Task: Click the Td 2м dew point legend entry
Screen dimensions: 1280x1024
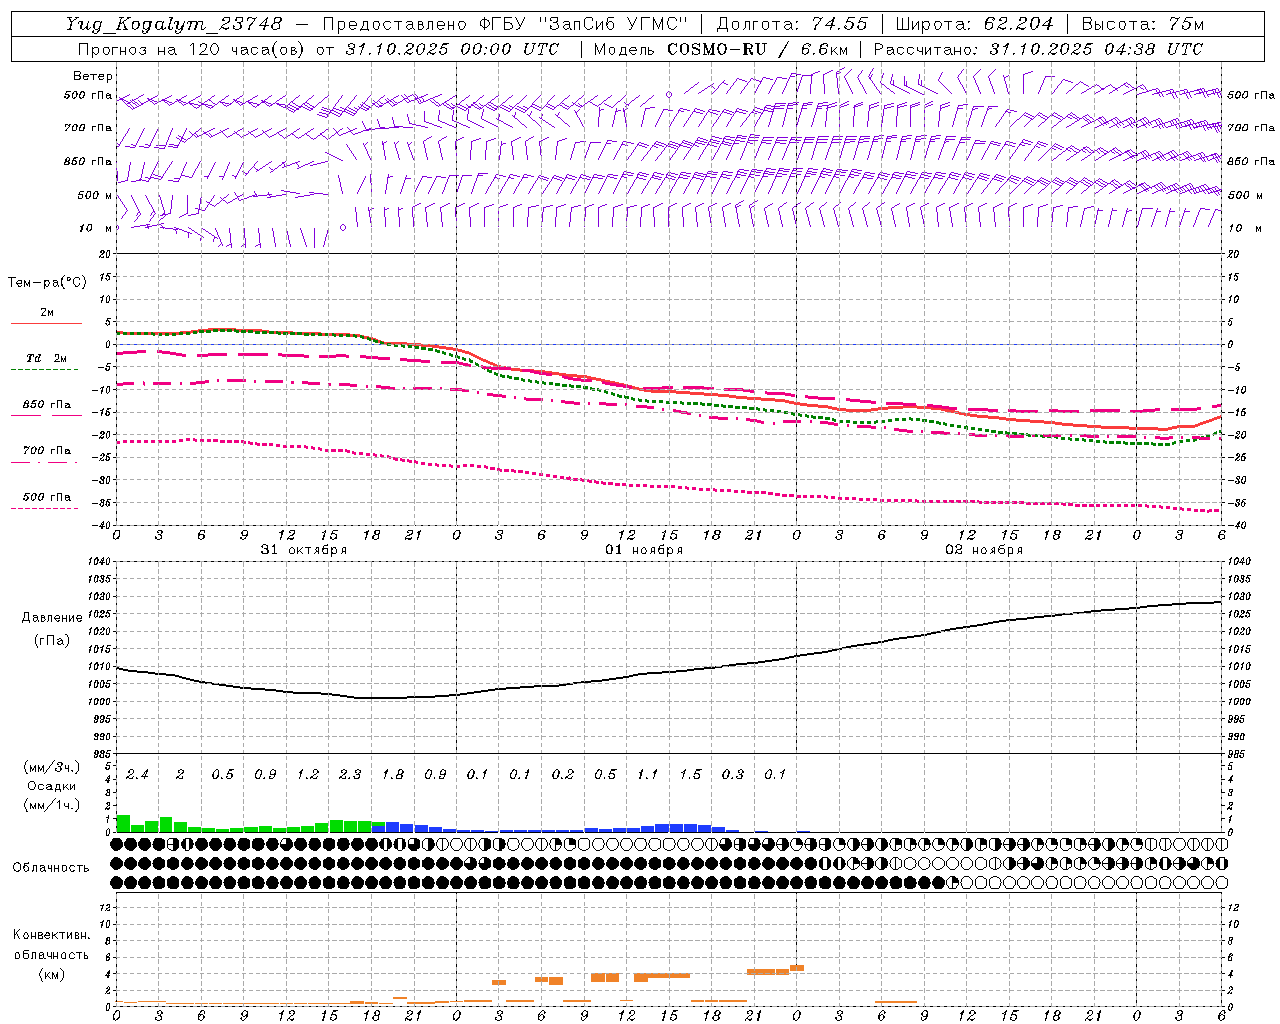Action: point(47,358)
